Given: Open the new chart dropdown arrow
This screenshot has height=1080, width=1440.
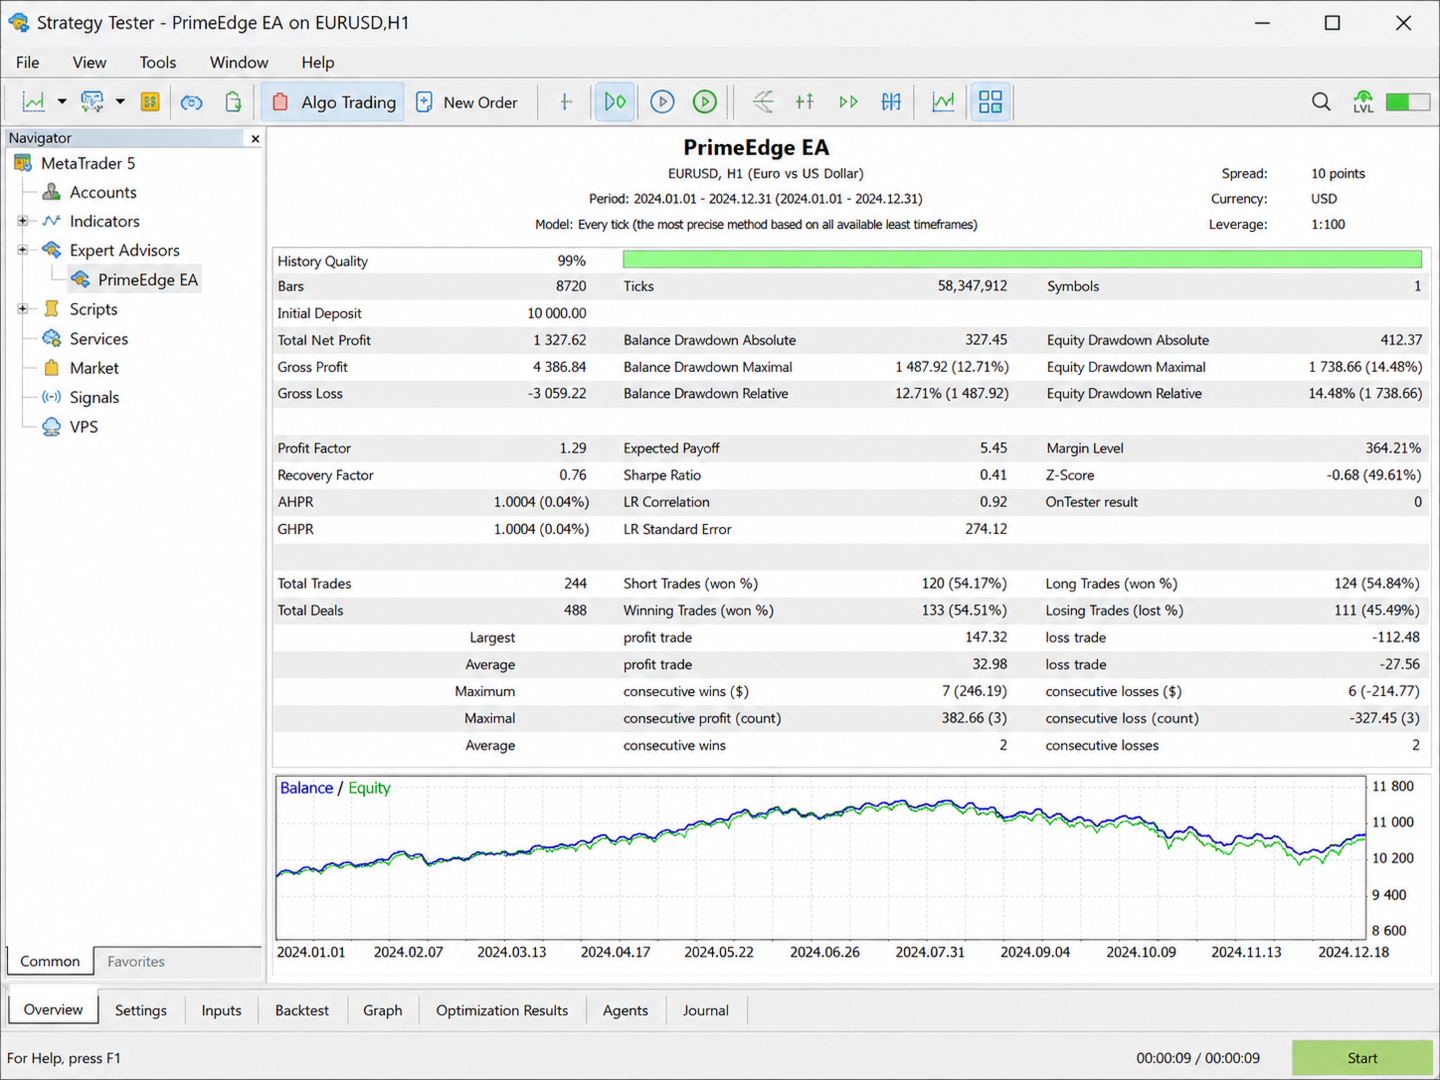Looking at the screenshot, I should pyautogui.click(x=62, y=102).
